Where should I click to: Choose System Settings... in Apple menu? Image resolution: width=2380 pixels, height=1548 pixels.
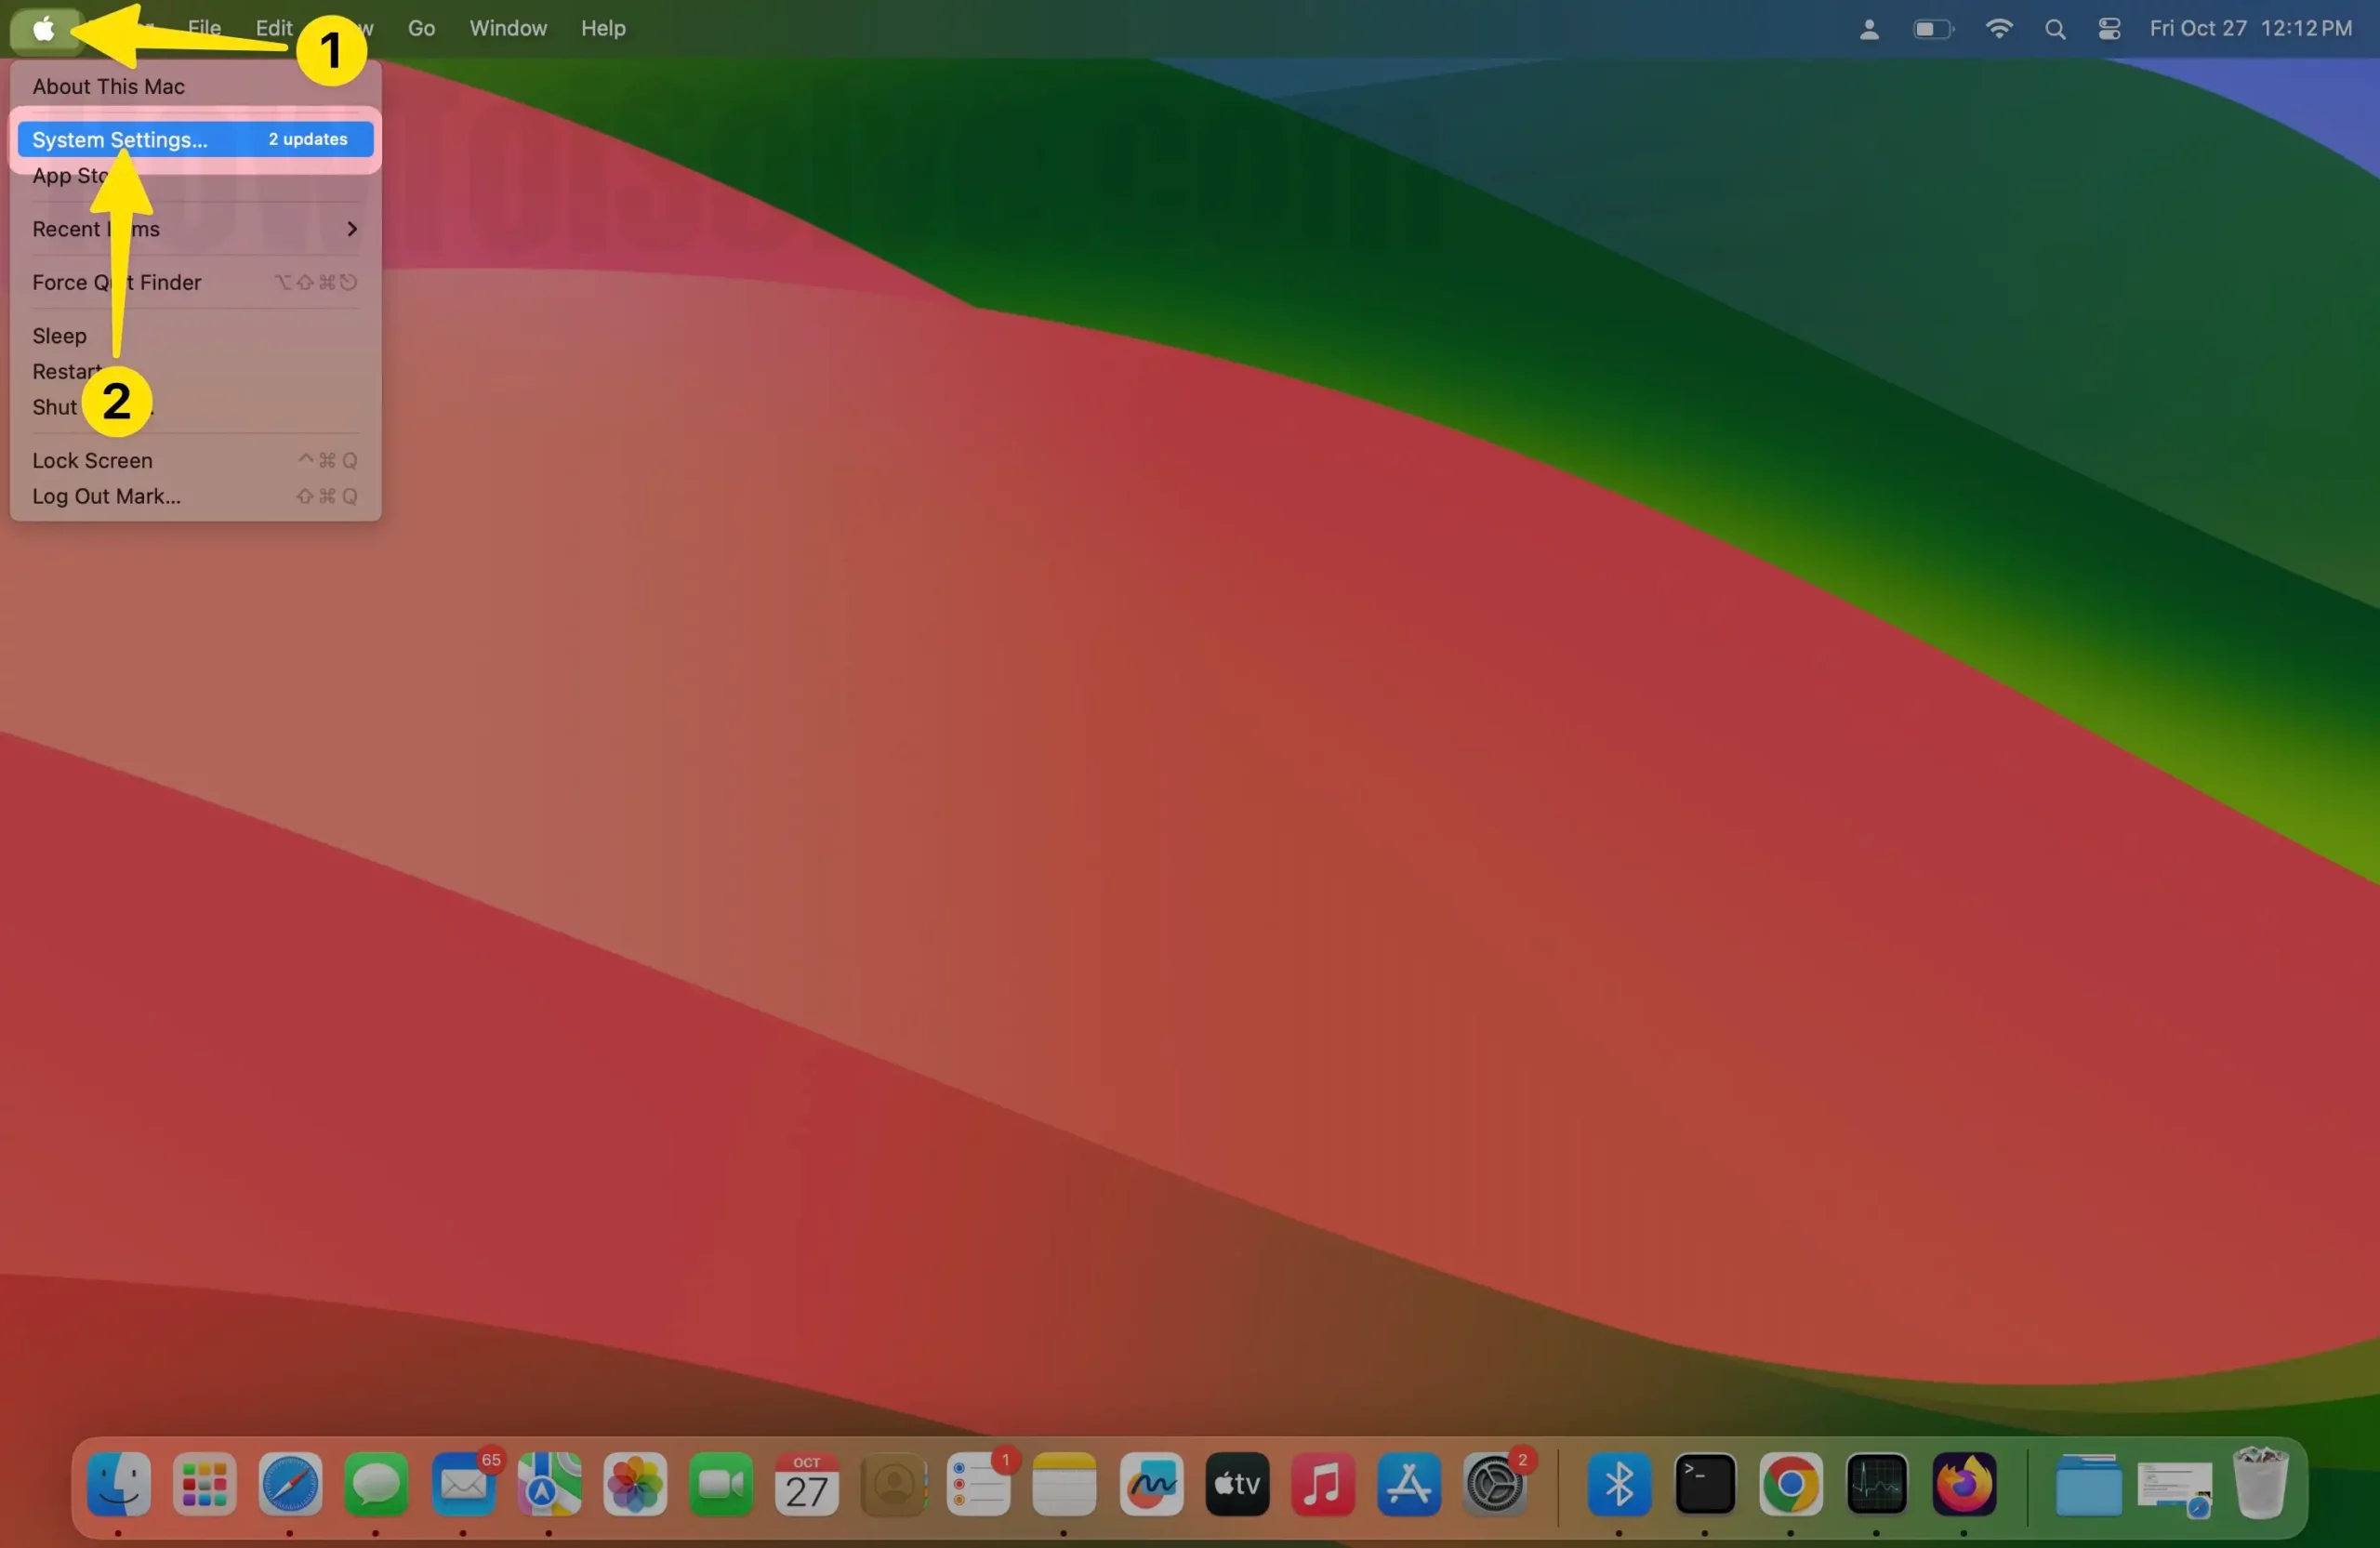pyautogui.click(x=195, y=139)
